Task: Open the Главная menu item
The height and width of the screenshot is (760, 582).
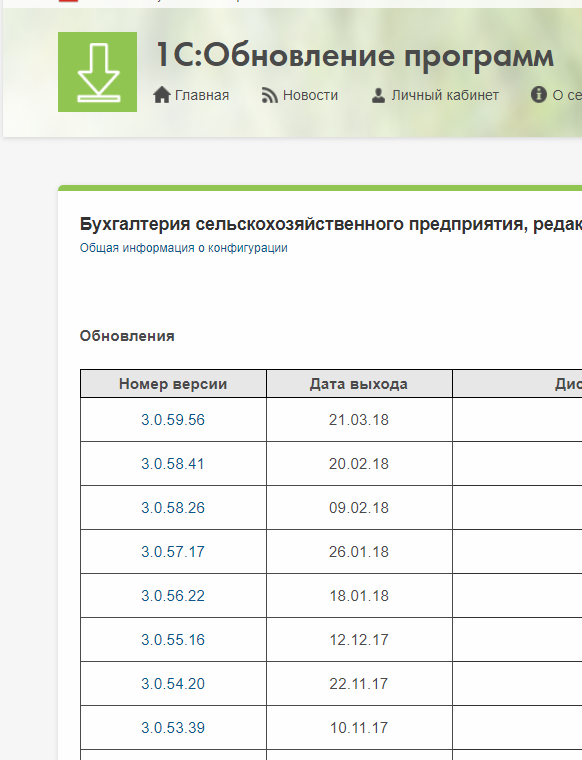Action: [x=202, y=95]
